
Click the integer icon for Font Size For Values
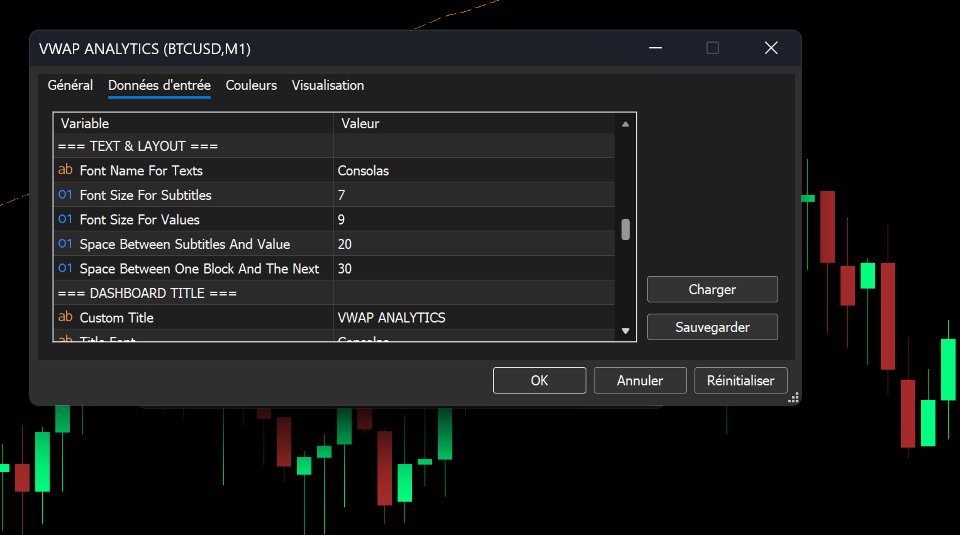65,219
